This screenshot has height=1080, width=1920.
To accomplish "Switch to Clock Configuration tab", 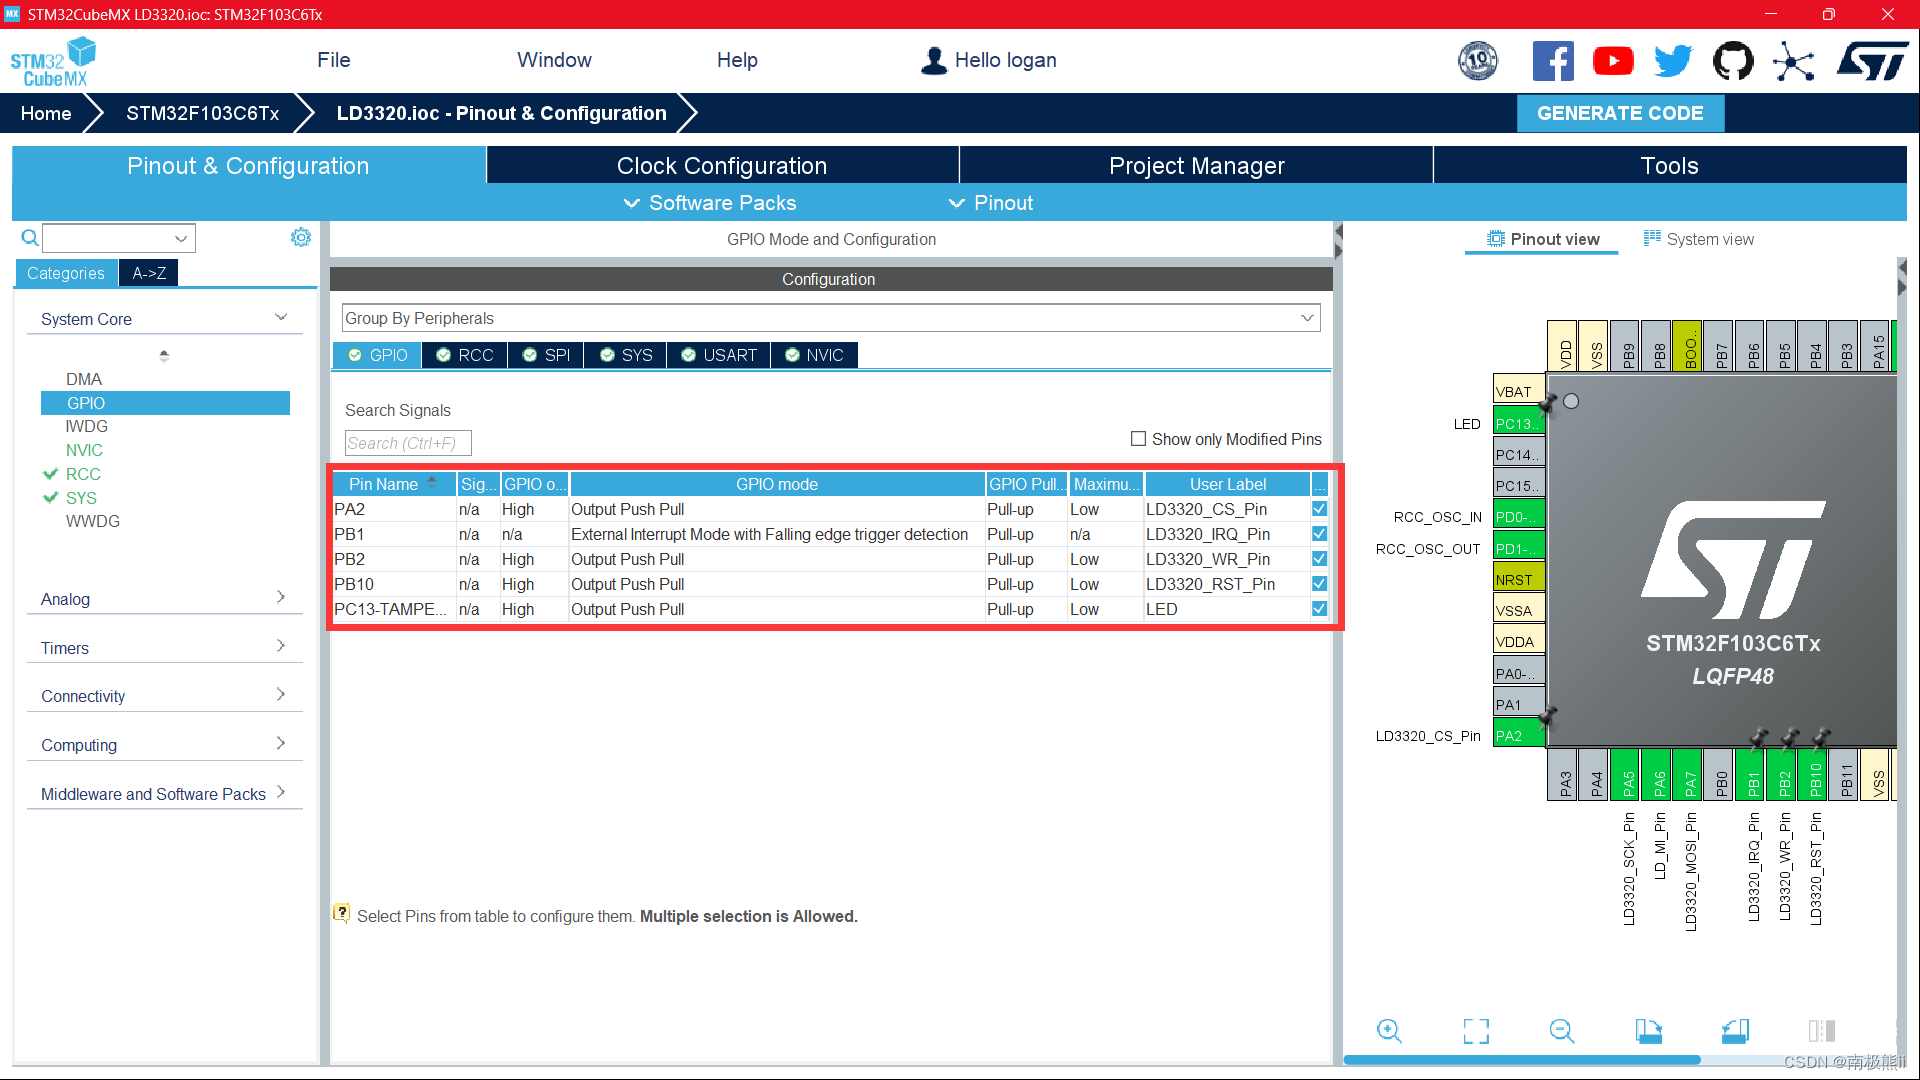I will 721,166.
